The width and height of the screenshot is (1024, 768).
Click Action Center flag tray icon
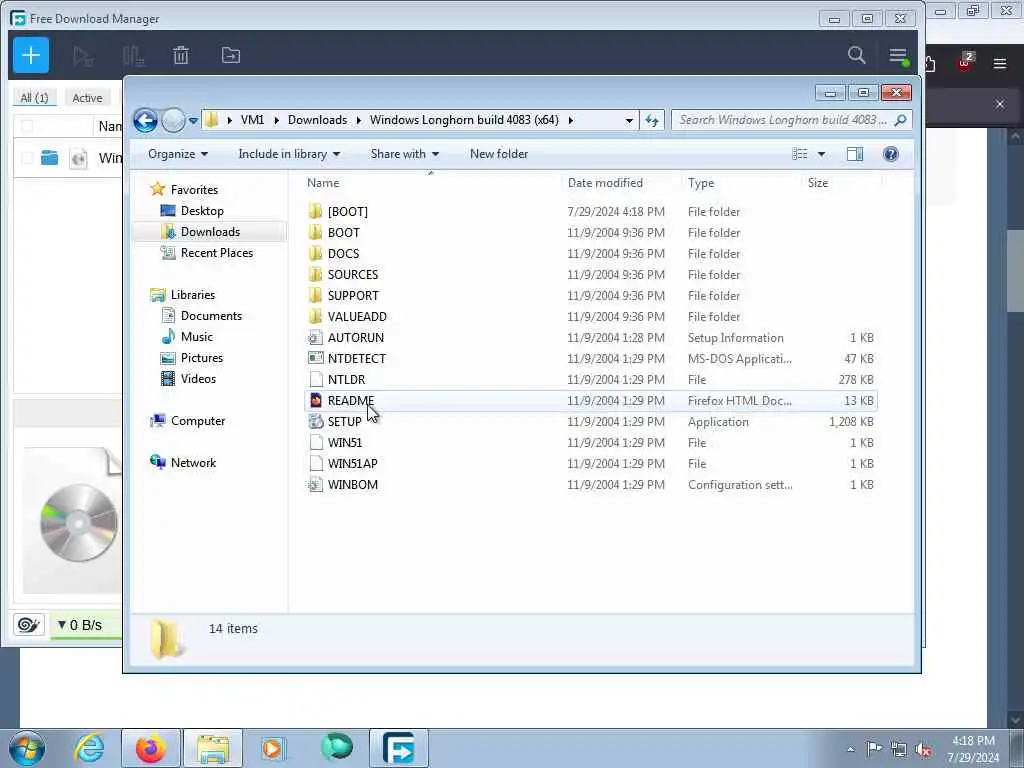coord(874,748)
